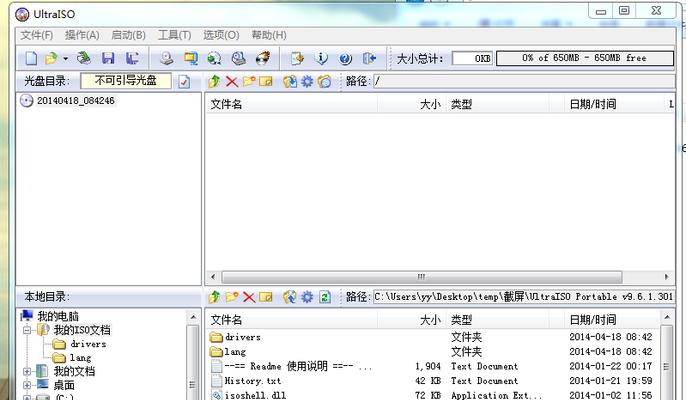Sort local file list by the 大小 column header
This screenshot has height=400, width=686.
click(x=411, y=320)
